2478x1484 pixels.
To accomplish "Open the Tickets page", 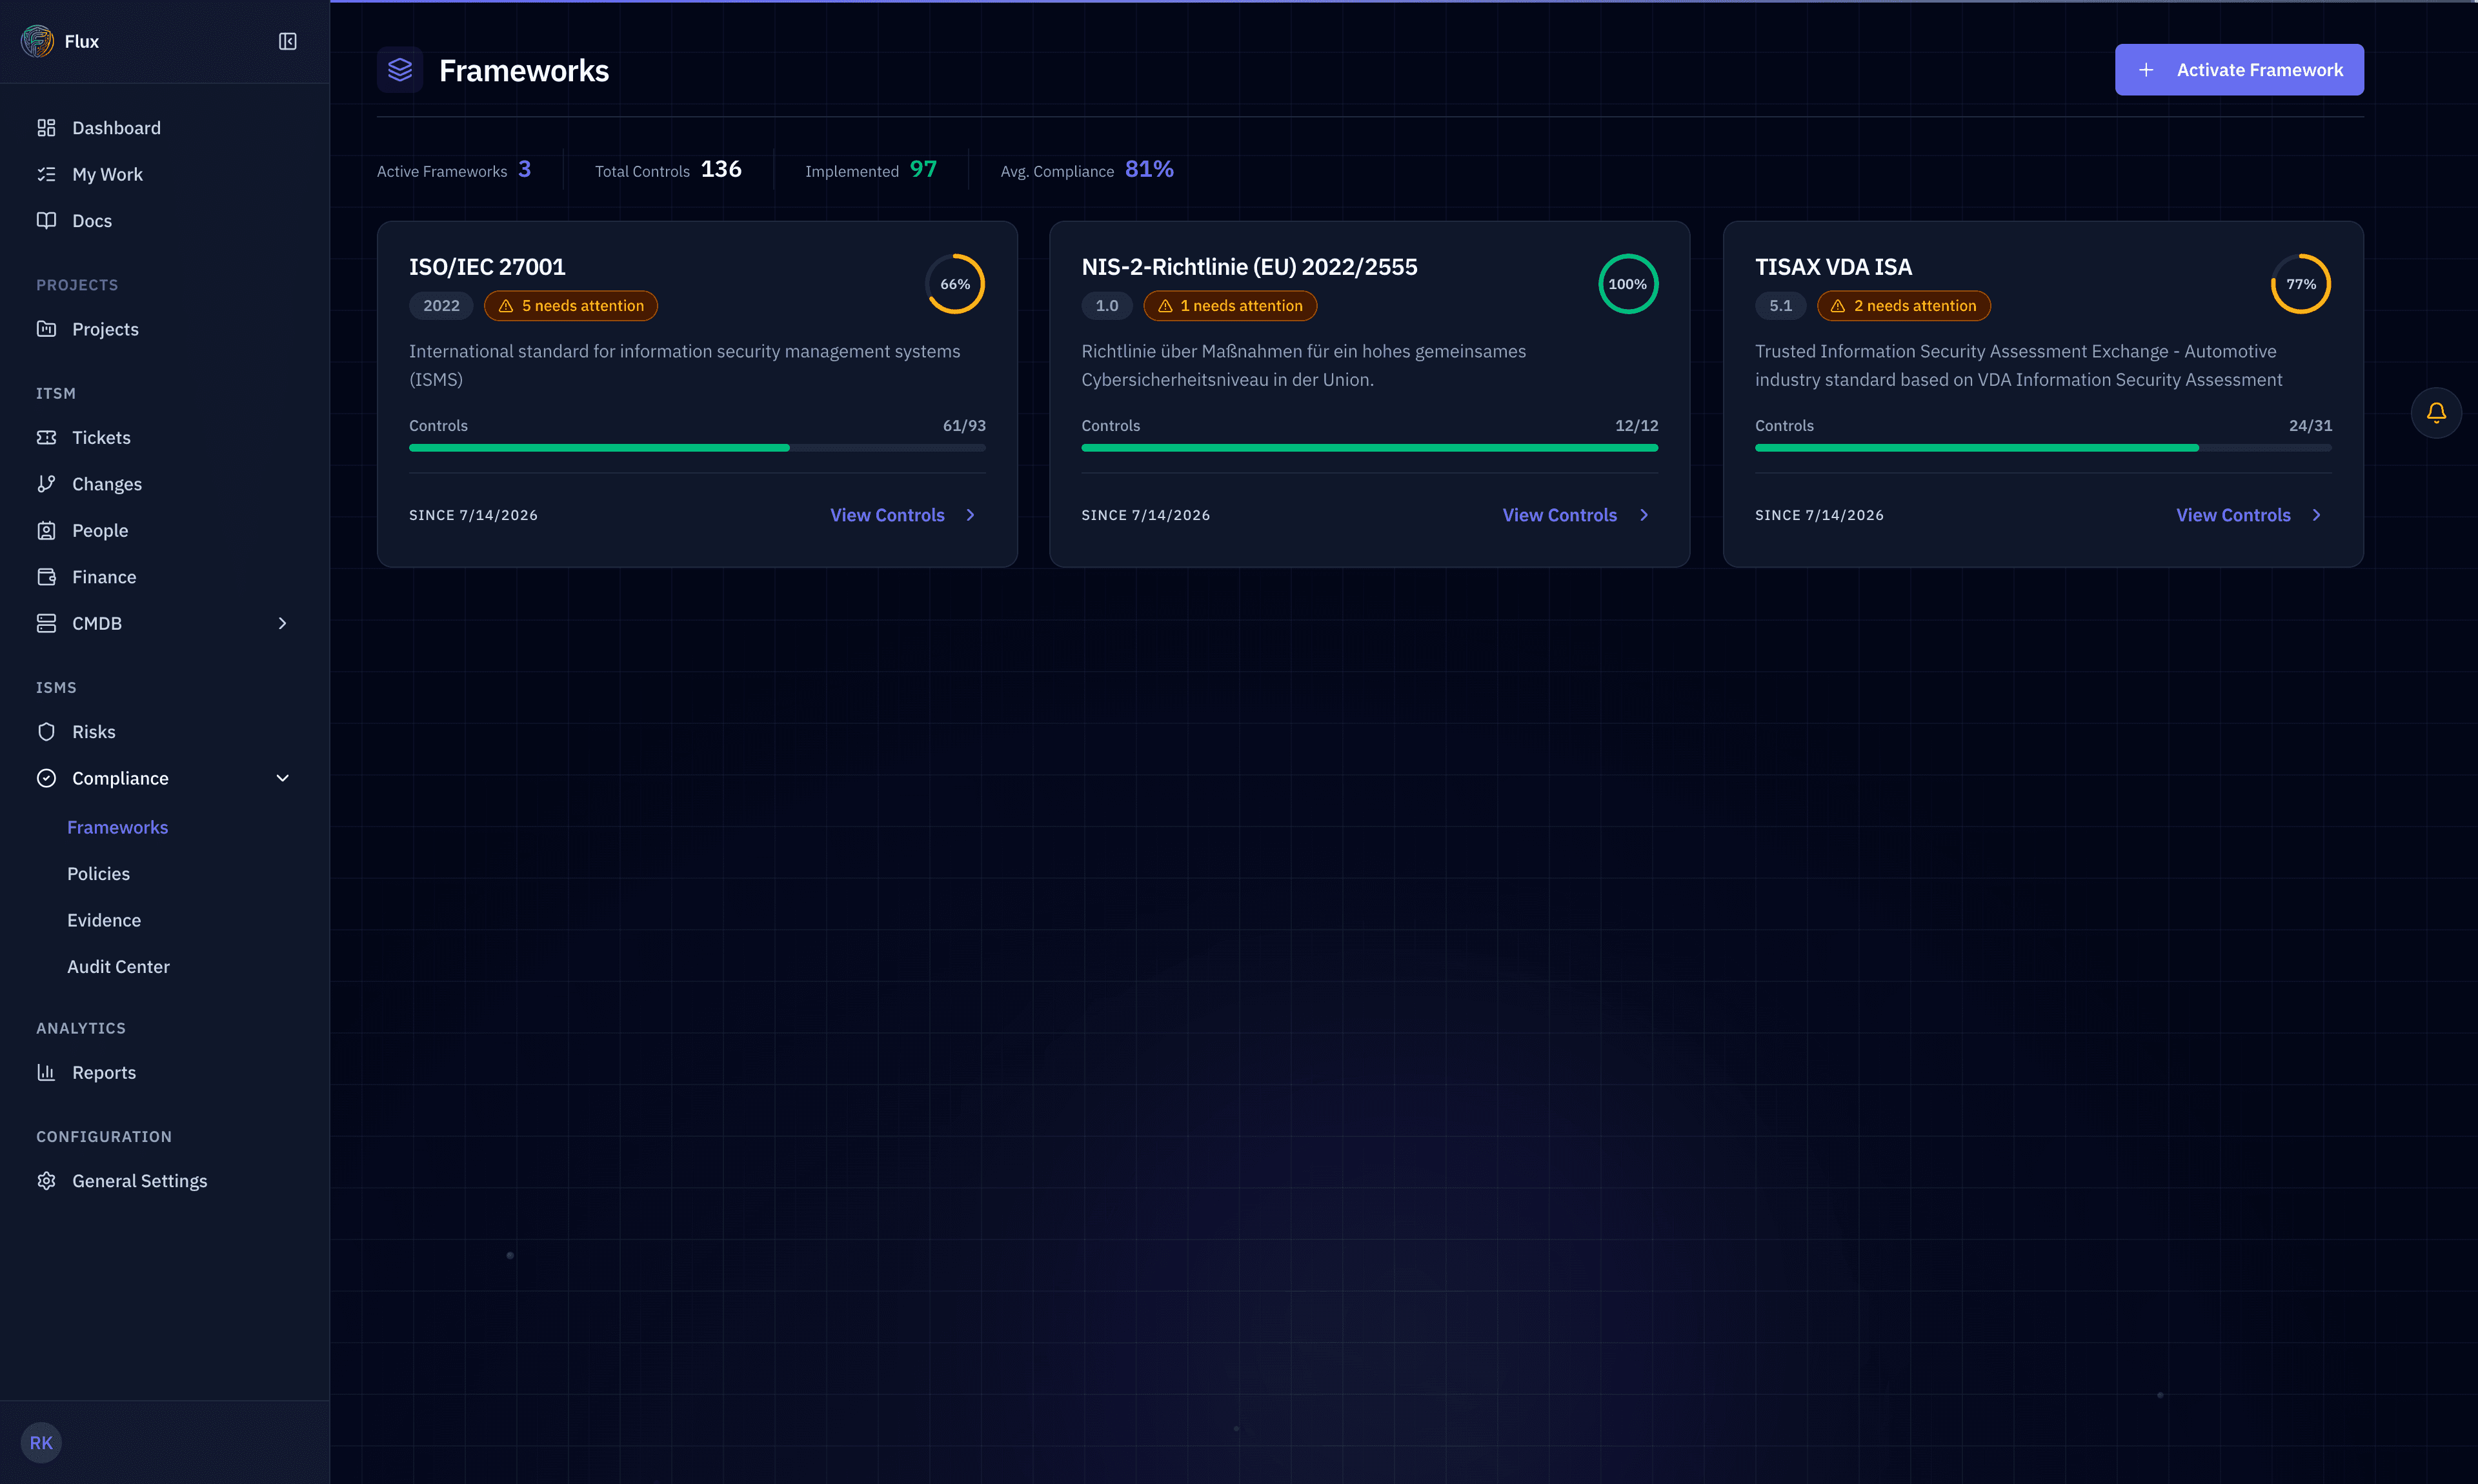I will pyautogui.click(x=165, y=437).
